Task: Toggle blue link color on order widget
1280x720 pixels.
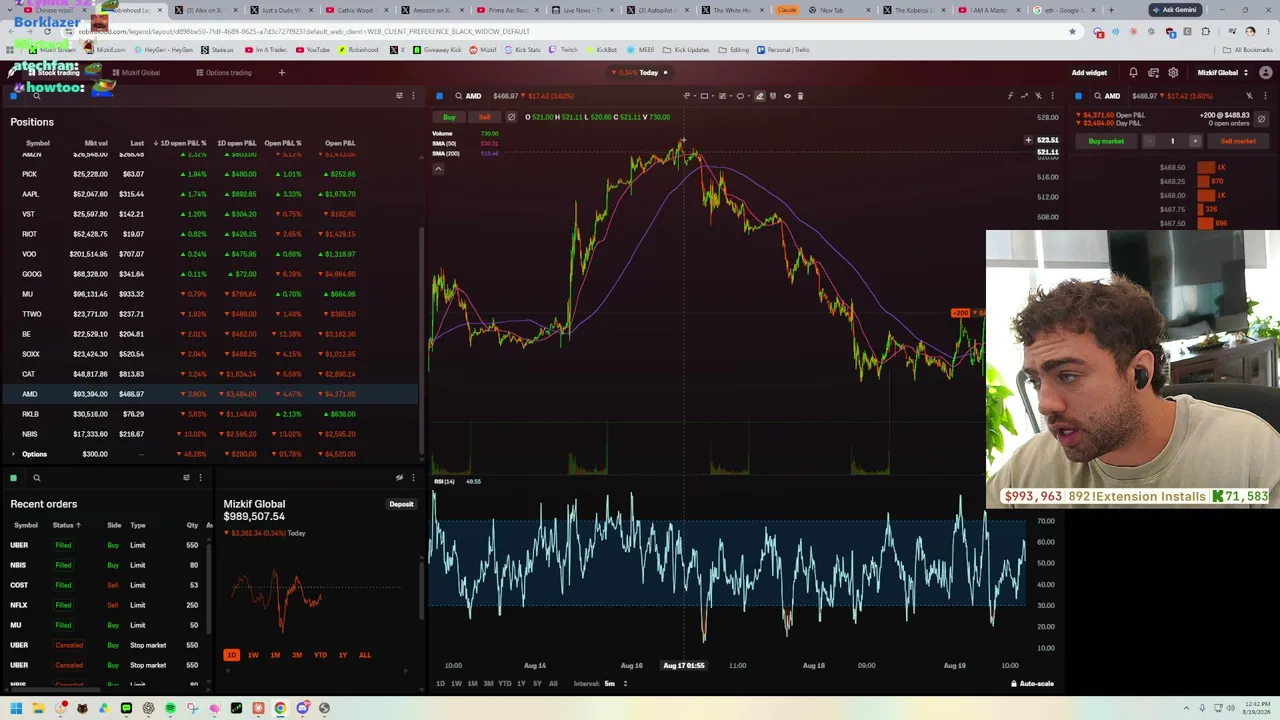Action: tap(1078, 96)
